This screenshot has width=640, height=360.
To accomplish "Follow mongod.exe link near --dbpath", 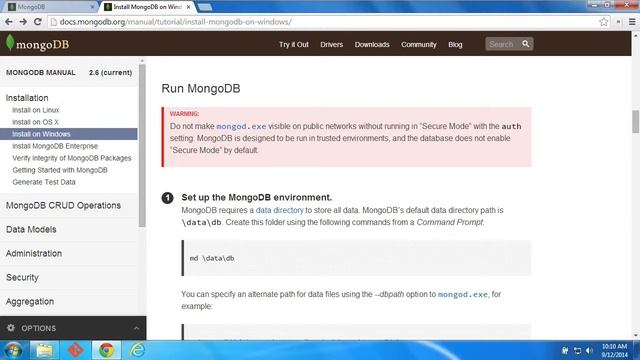I will click(462, 294).
